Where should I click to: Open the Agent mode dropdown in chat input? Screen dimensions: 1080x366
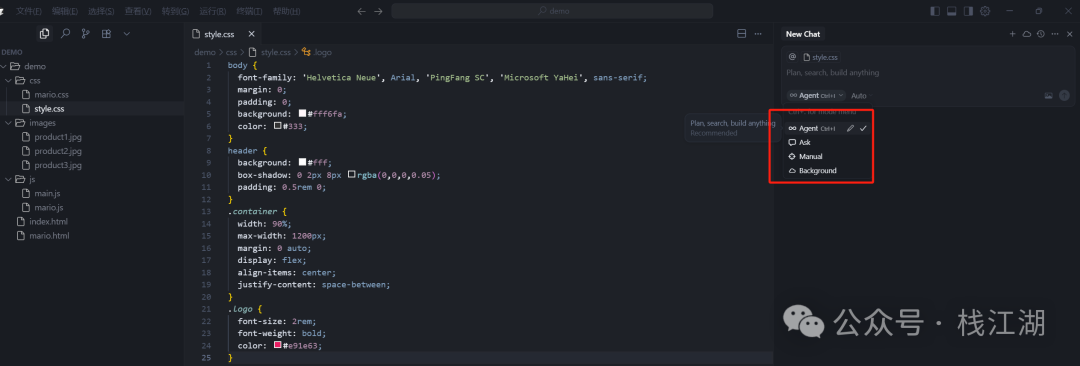816,95
